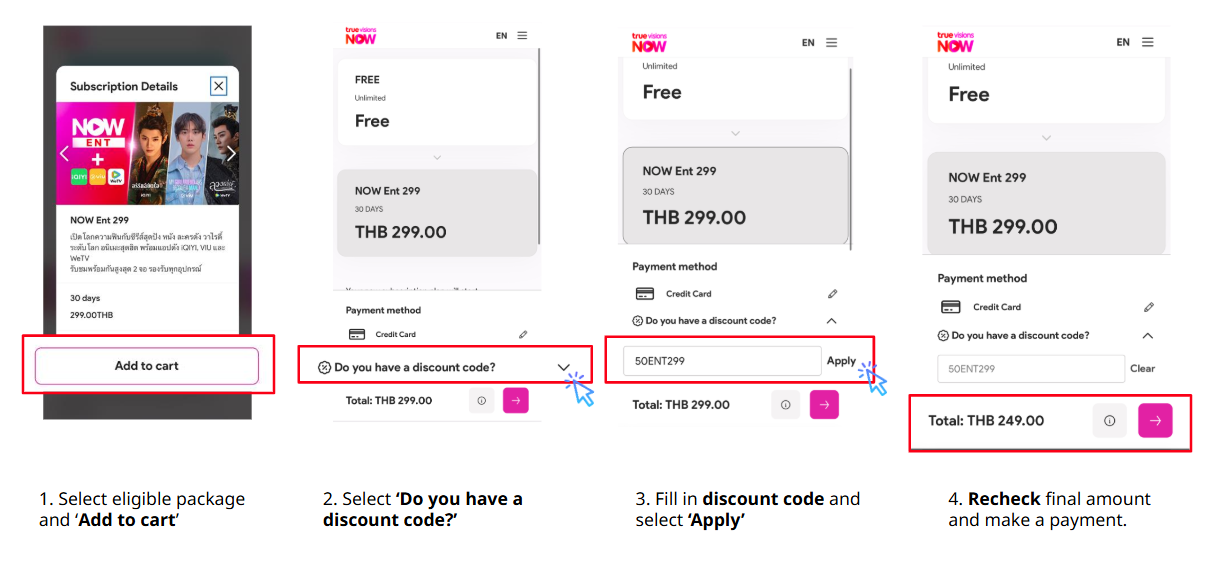This screenshot has width=1206, height=568.
Task: Focus the 50ENT299 code field beside Apply
Action: (x=721, y=361)
